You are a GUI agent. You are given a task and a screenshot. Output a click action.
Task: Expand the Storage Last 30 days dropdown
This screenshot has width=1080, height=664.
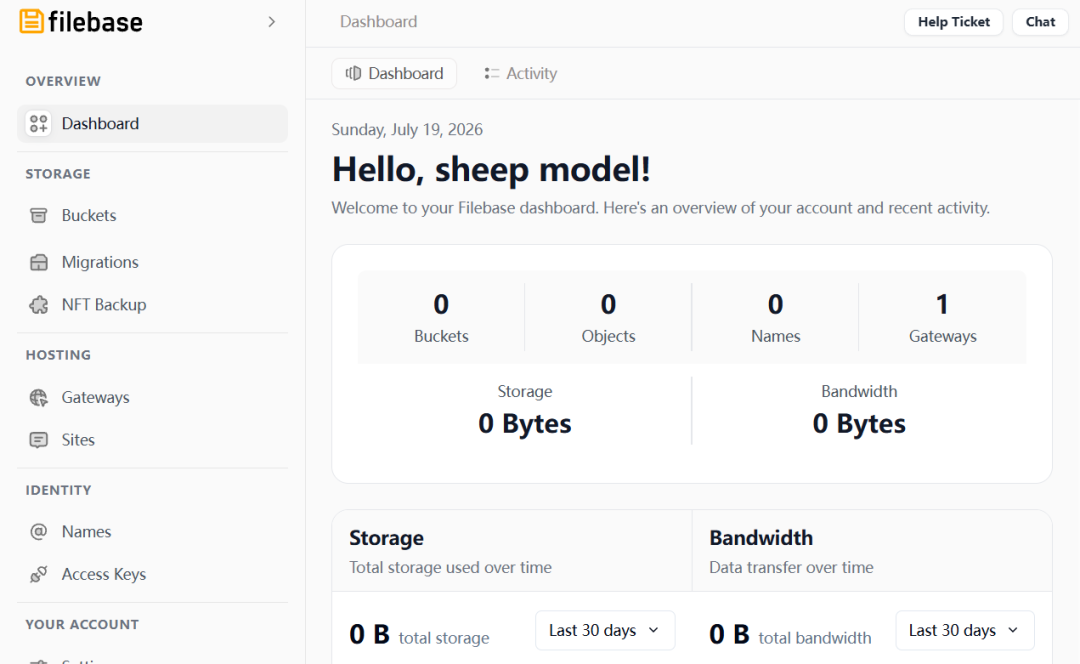coord(605,630)
